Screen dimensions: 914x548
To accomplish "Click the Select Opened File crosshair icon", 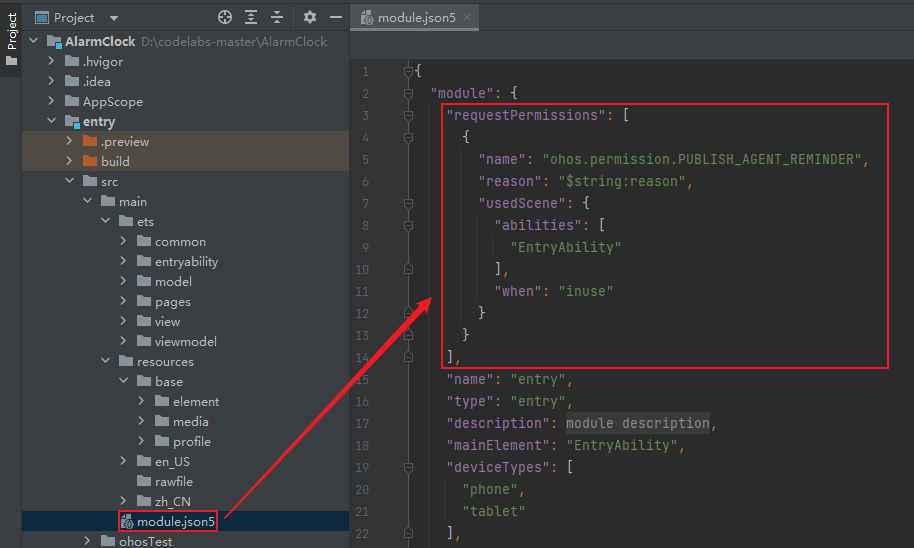I will (224, 17).
